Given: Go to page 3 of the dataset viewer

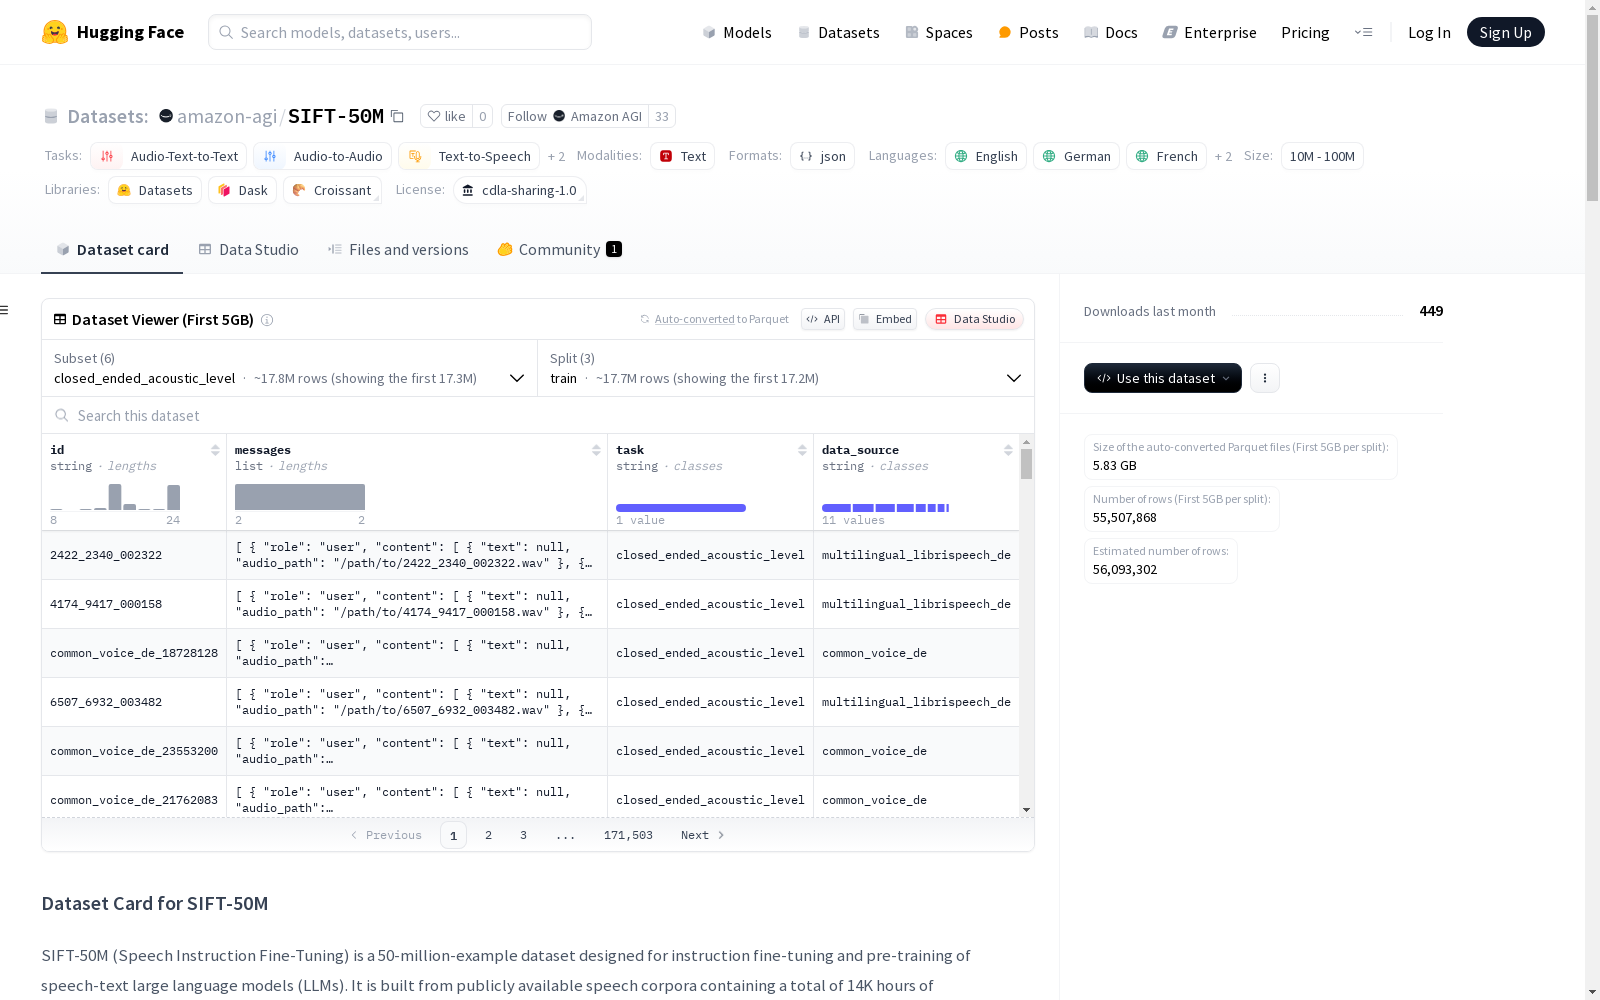Looking at the screenshot, I should tap(523, 835).
